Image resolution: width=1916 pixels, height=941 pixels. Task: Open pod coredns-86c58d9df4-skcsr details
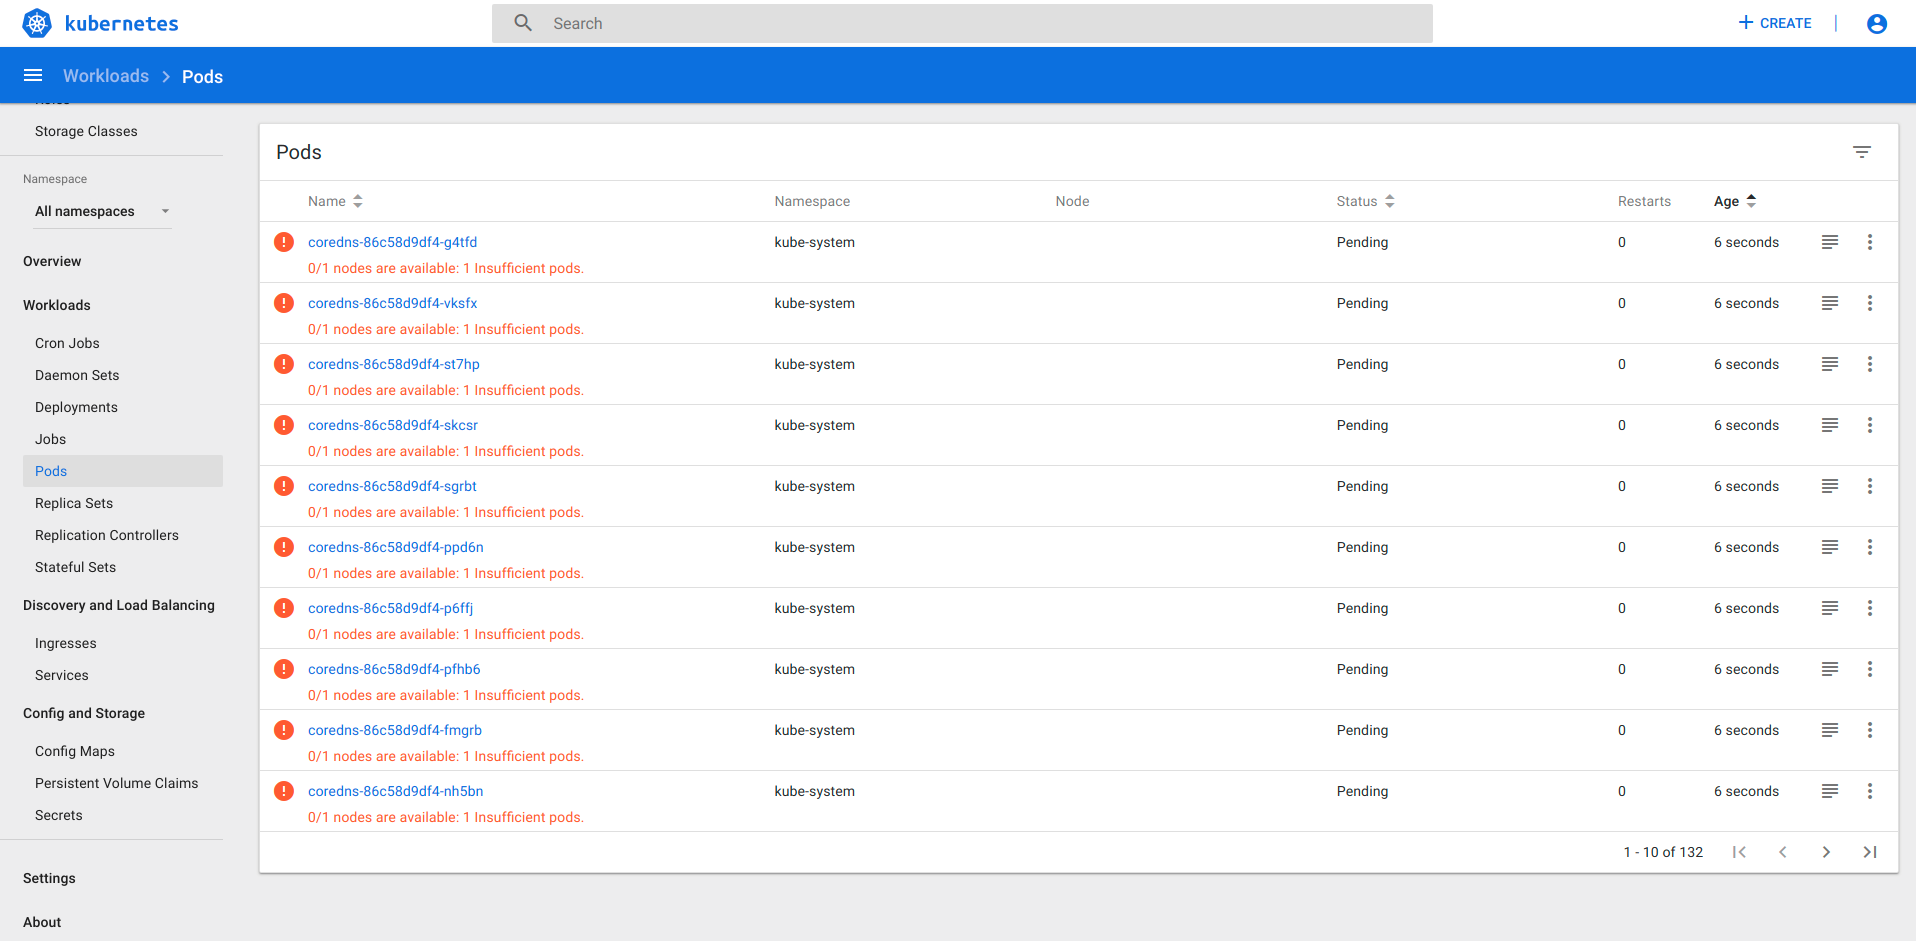tap(393, 425)
